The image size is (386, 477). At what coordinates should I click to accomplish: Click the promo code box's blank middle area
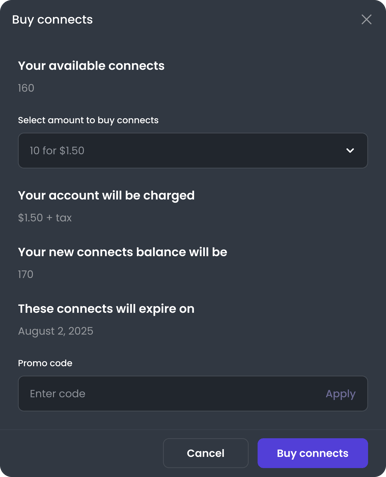coord(200,394)
